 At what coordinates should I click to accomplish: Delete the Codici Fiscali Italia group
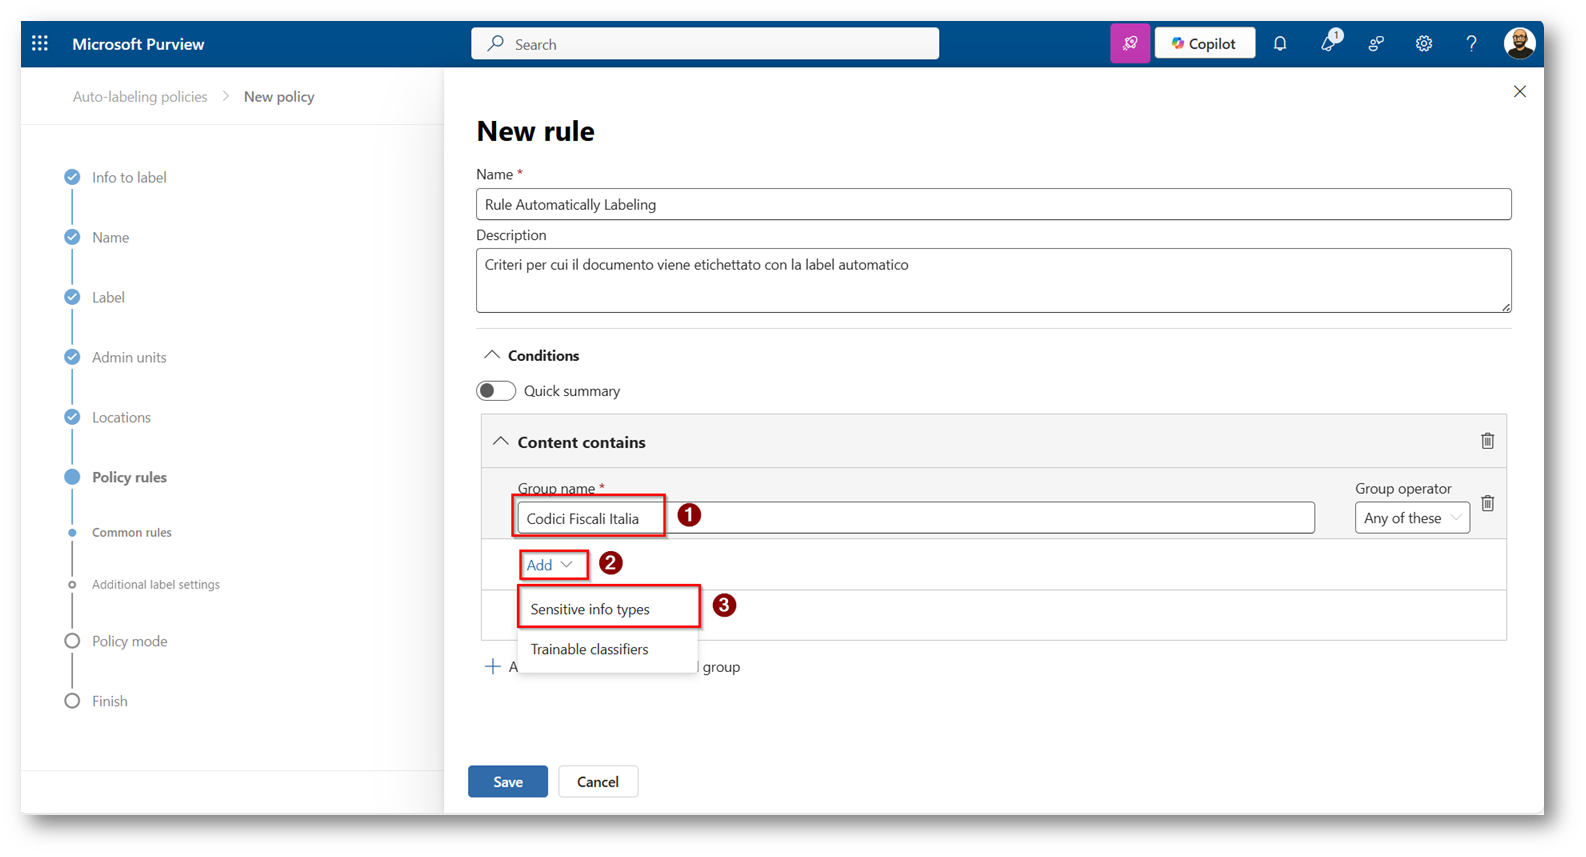pos(1488,504)
